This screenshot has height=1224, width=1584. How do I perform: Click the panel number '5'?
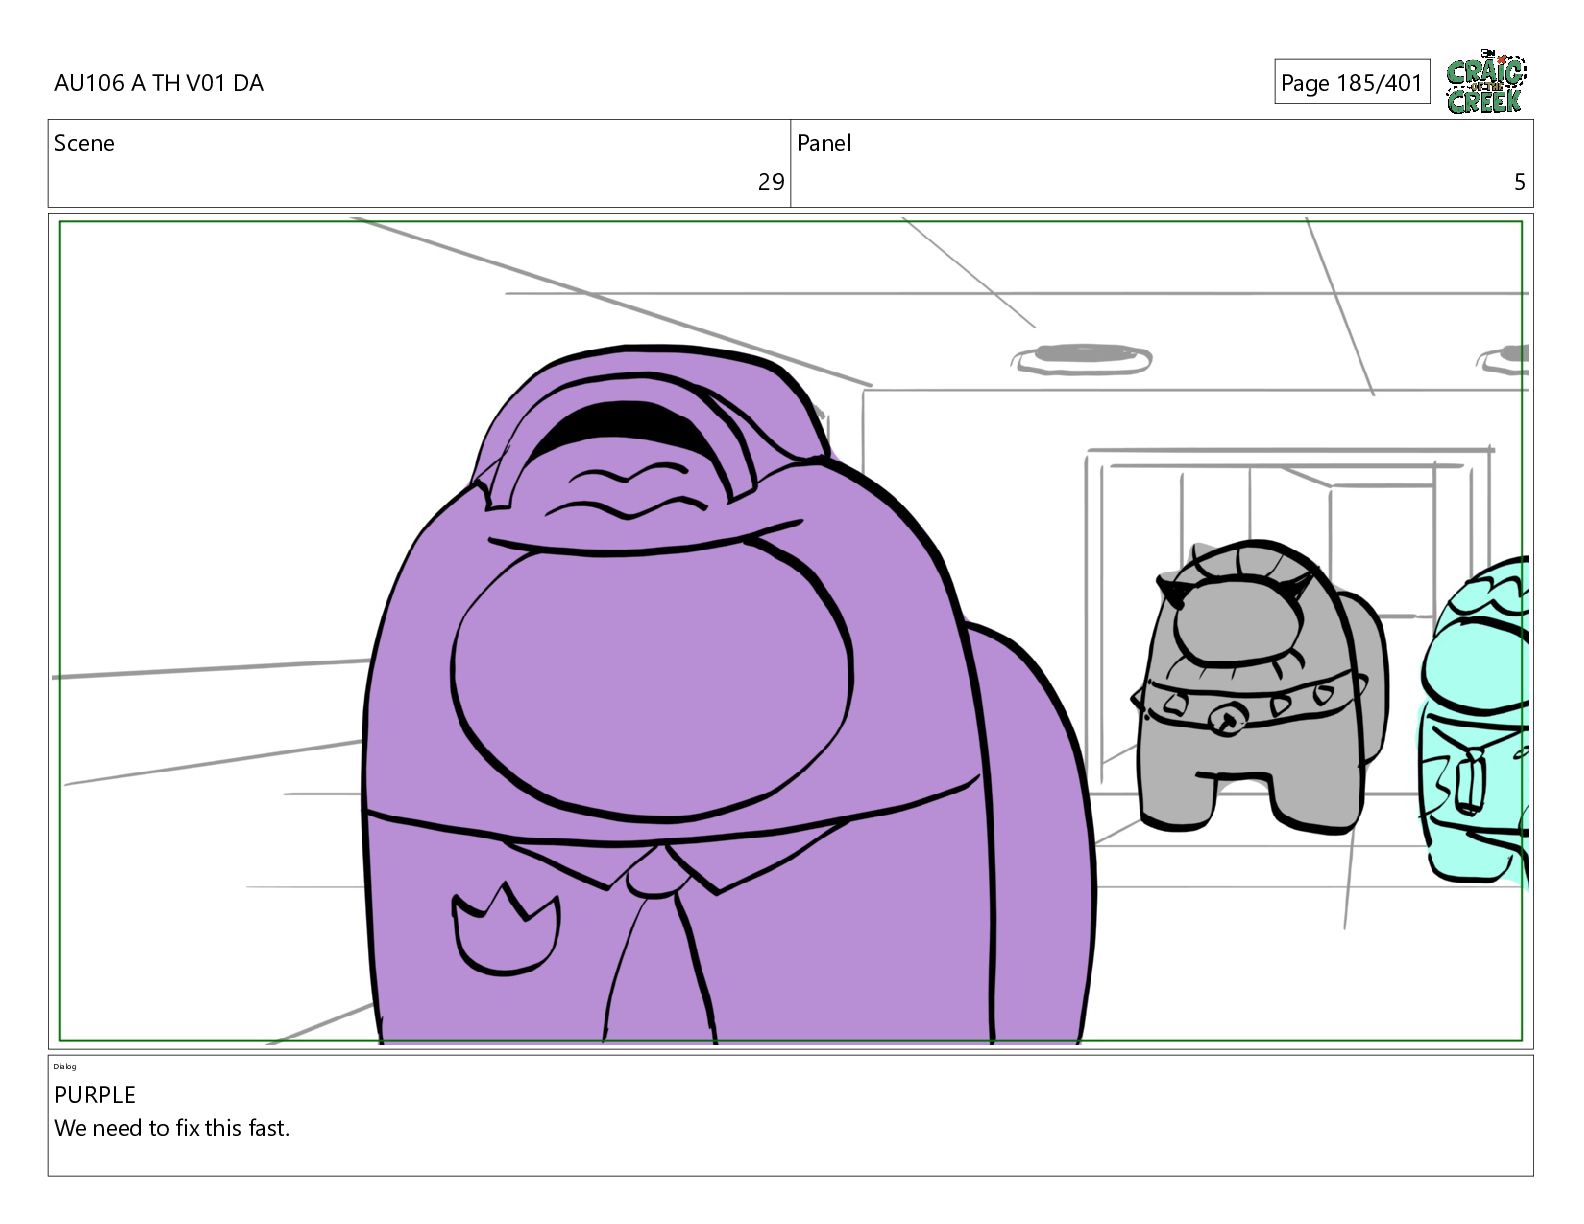pyautogui.click(x=1520, y=182)
